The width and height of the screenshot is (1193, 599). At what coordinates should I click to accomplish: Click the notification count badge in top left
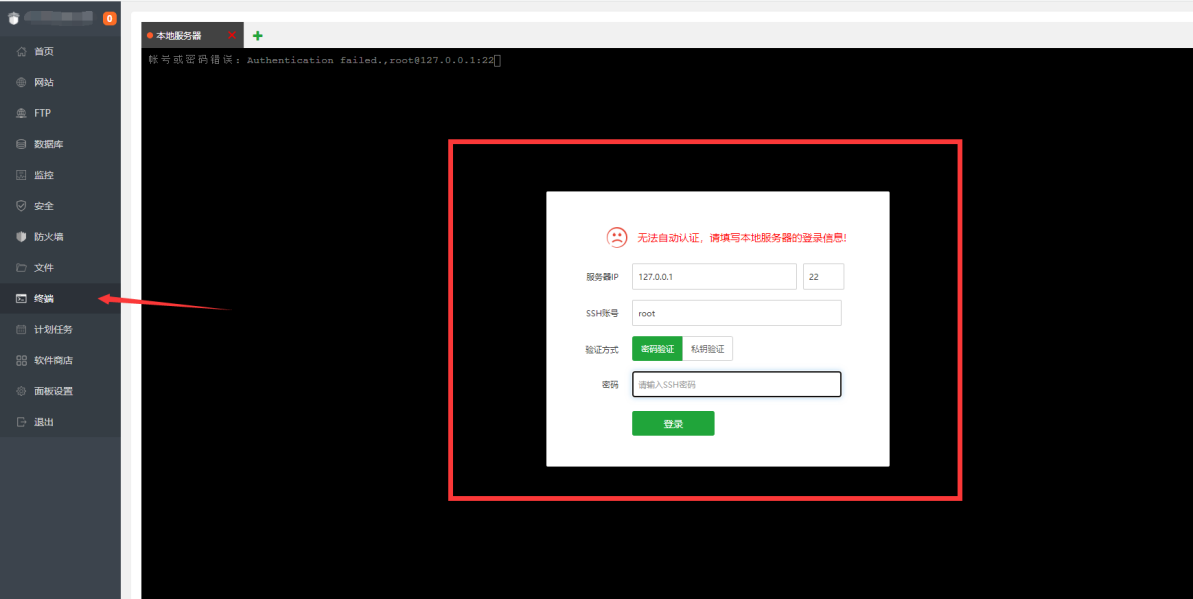click(109, 17)
